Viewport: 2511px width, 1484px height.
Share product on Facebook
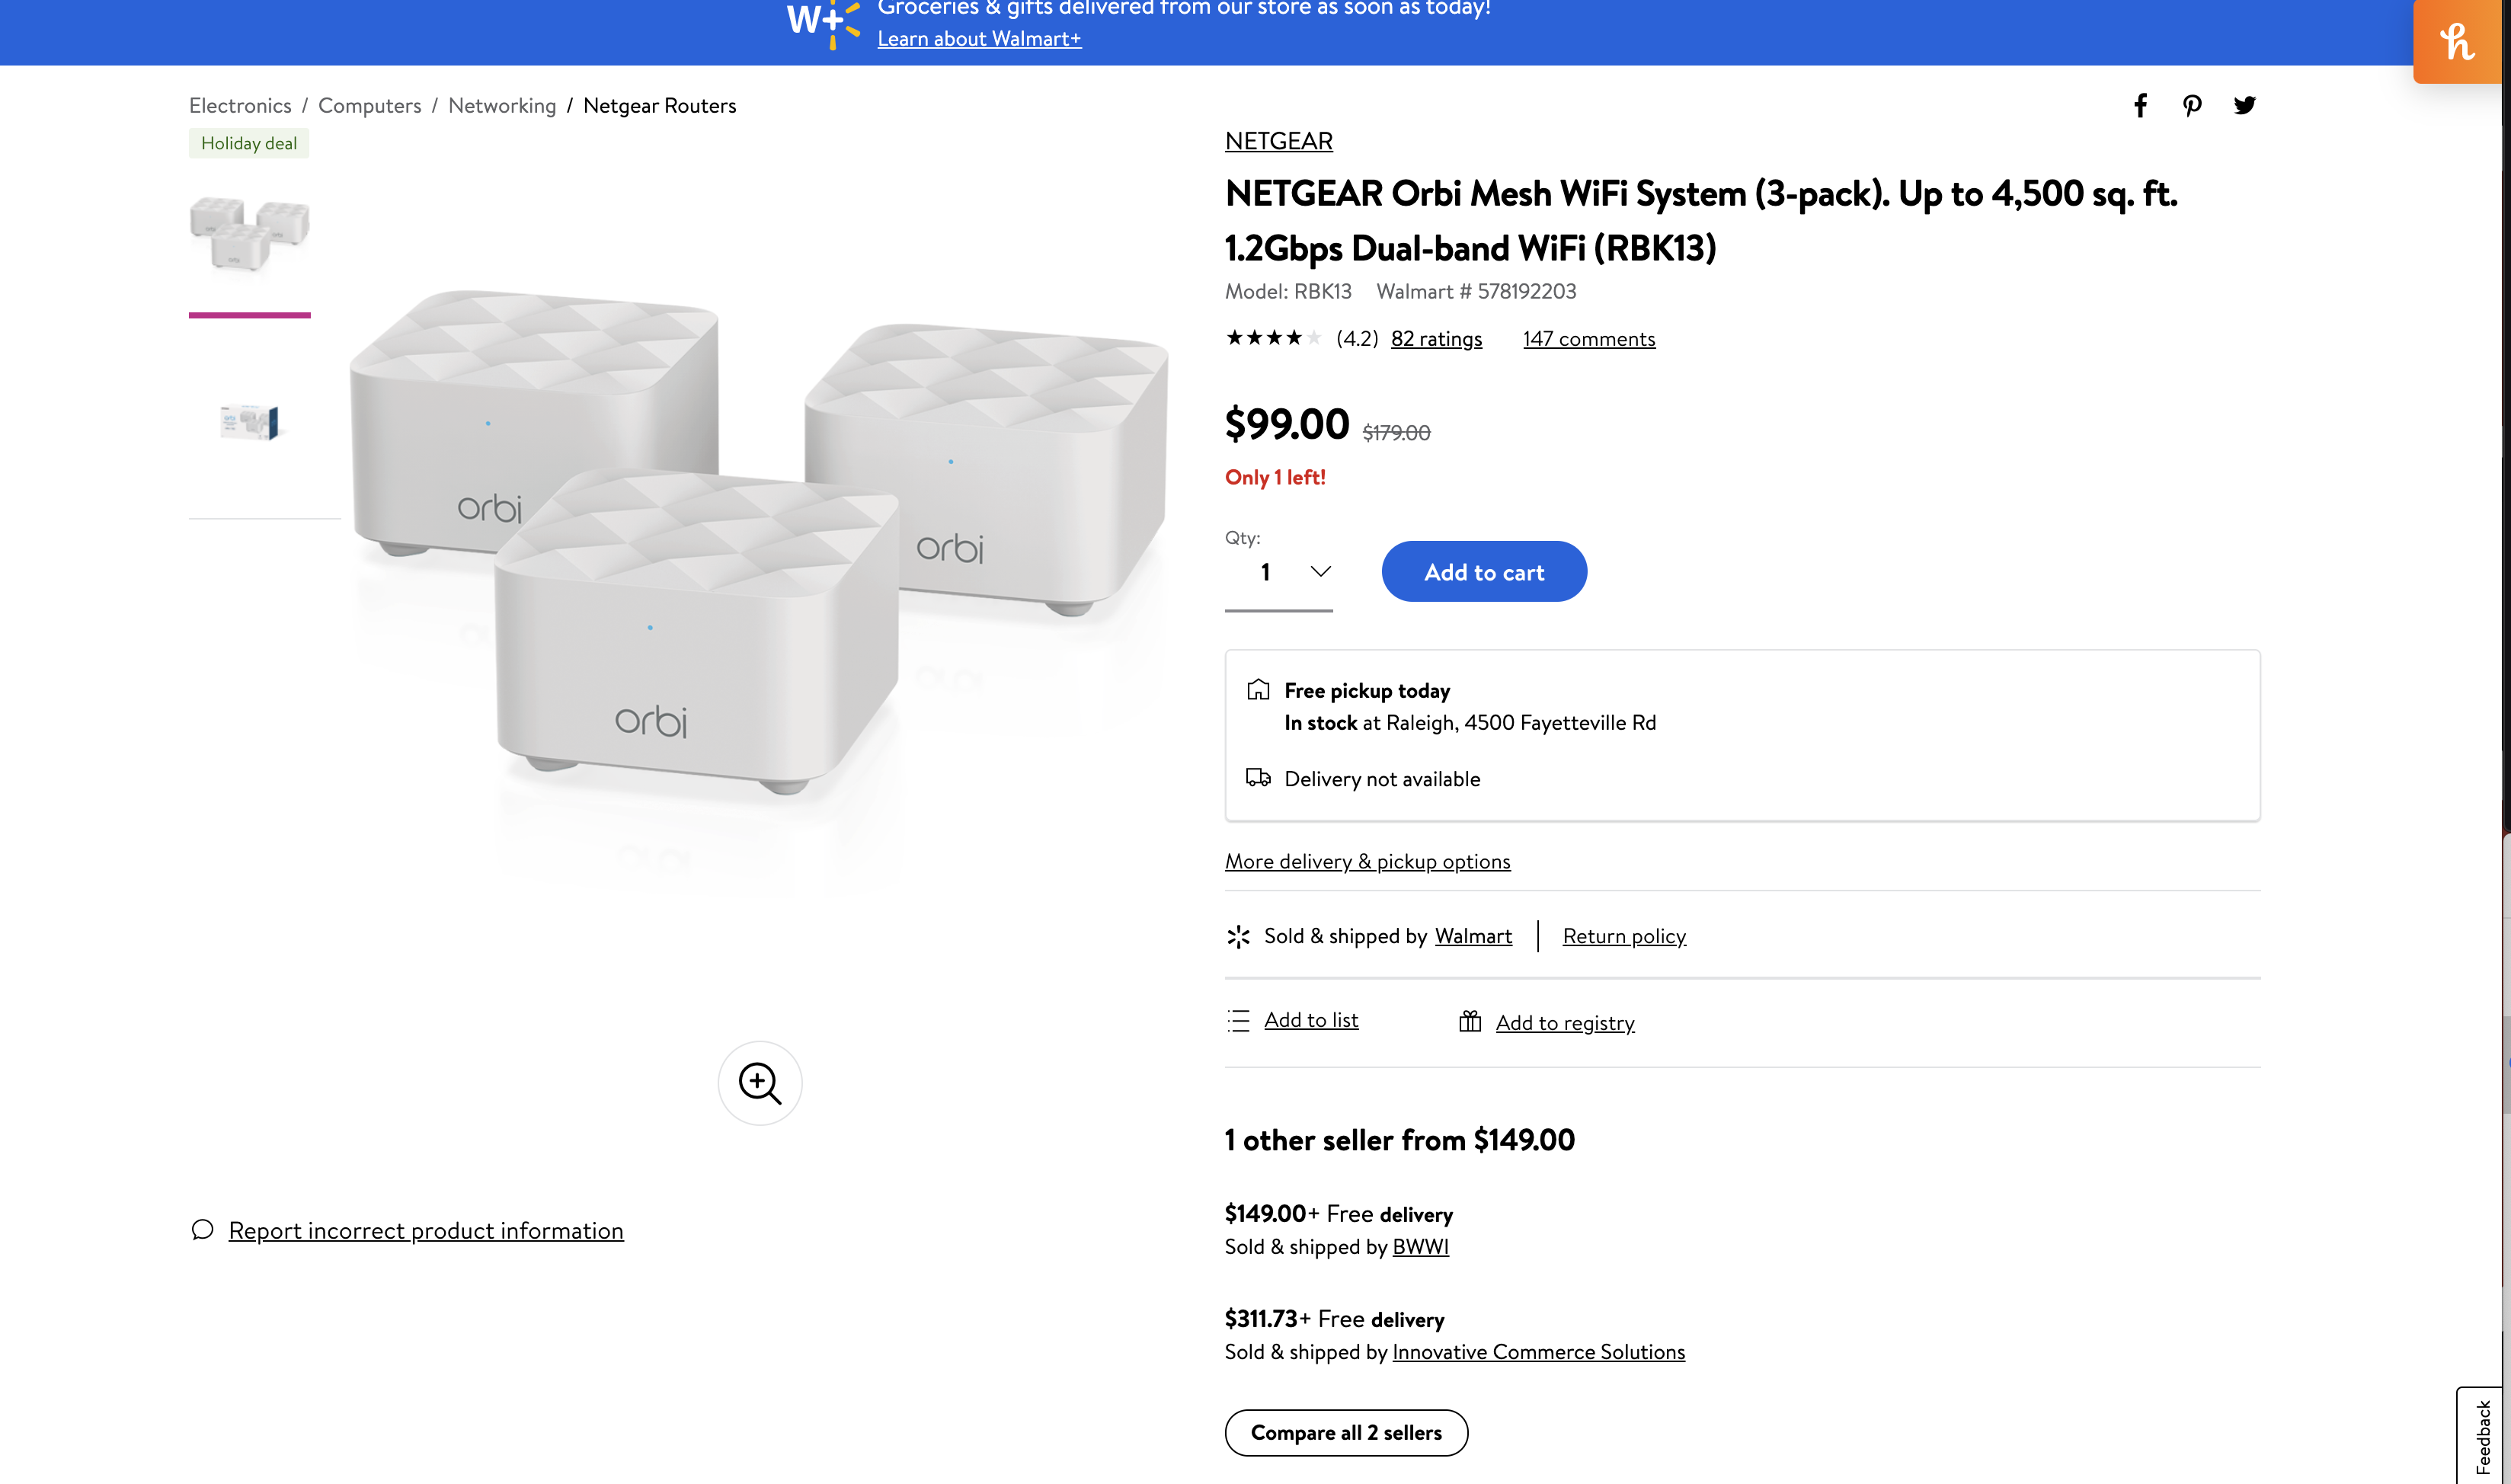tap(2140, 105)
